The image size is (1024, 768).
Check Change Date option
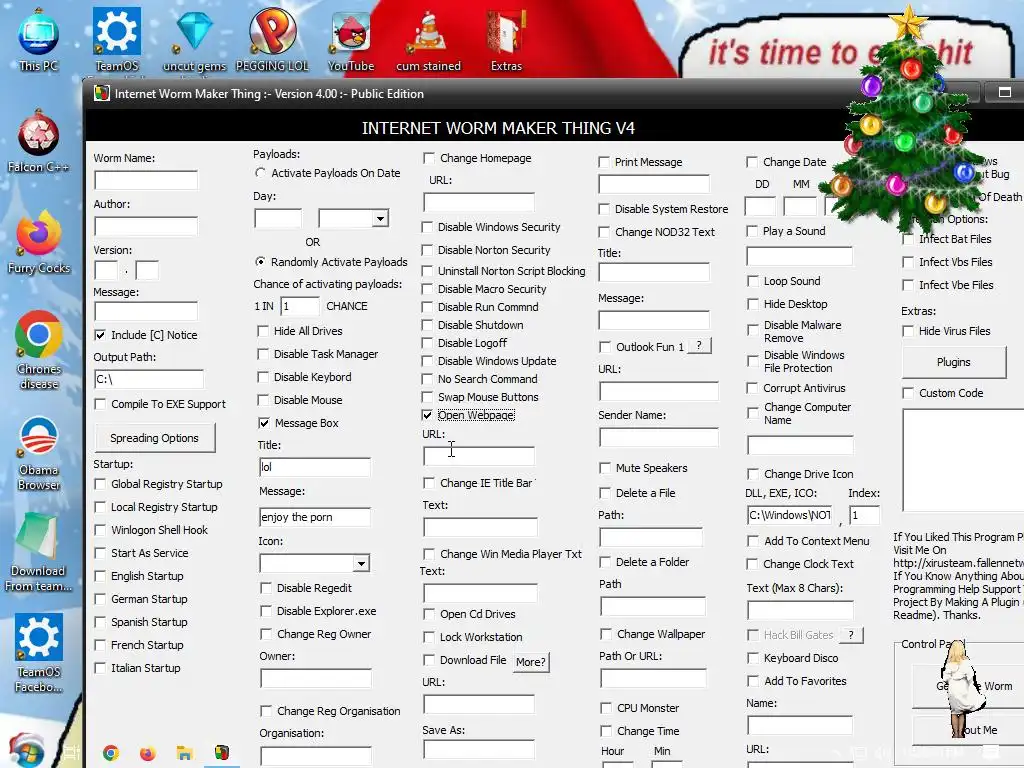[x=752, y=162]
